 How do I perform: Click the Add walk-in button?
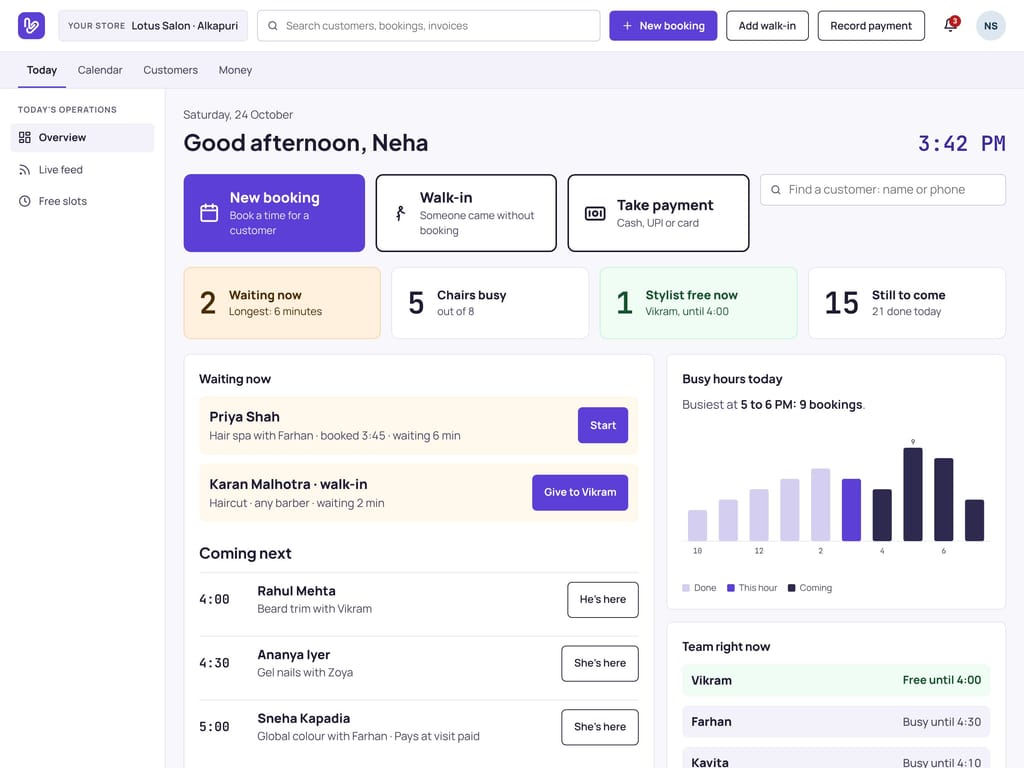pos(767,25)
